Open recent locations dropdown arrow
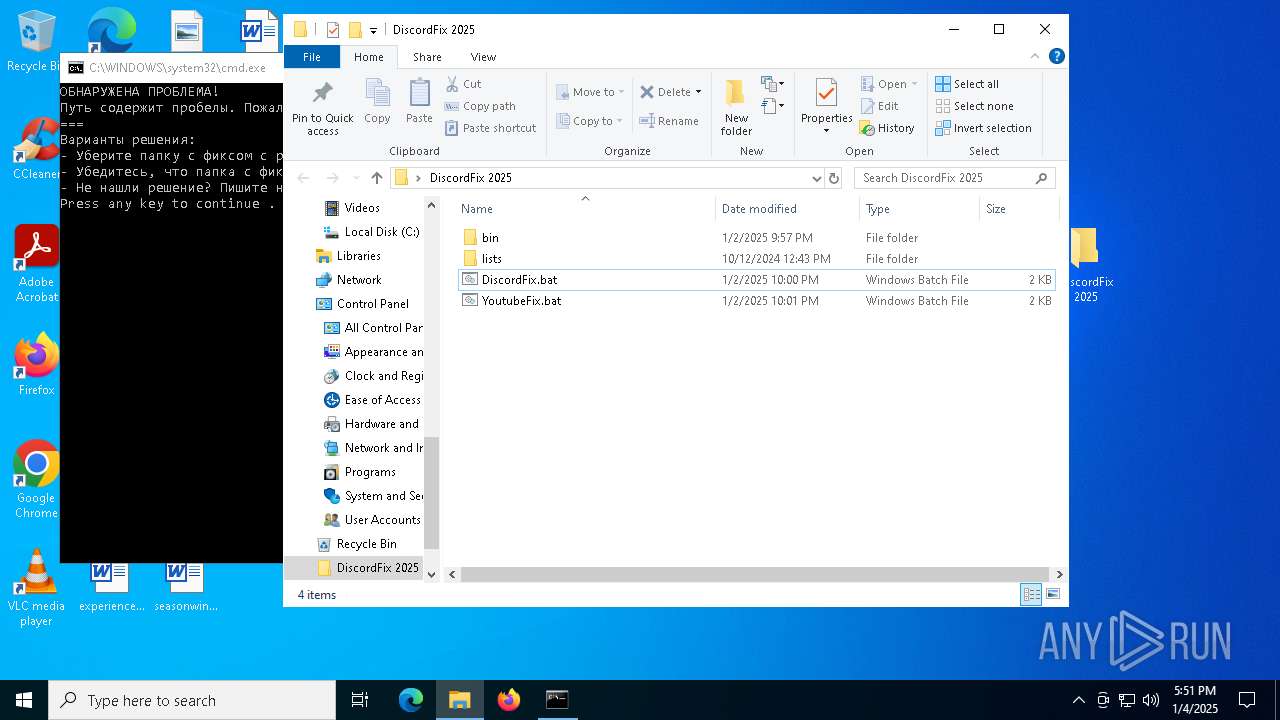 355,178
